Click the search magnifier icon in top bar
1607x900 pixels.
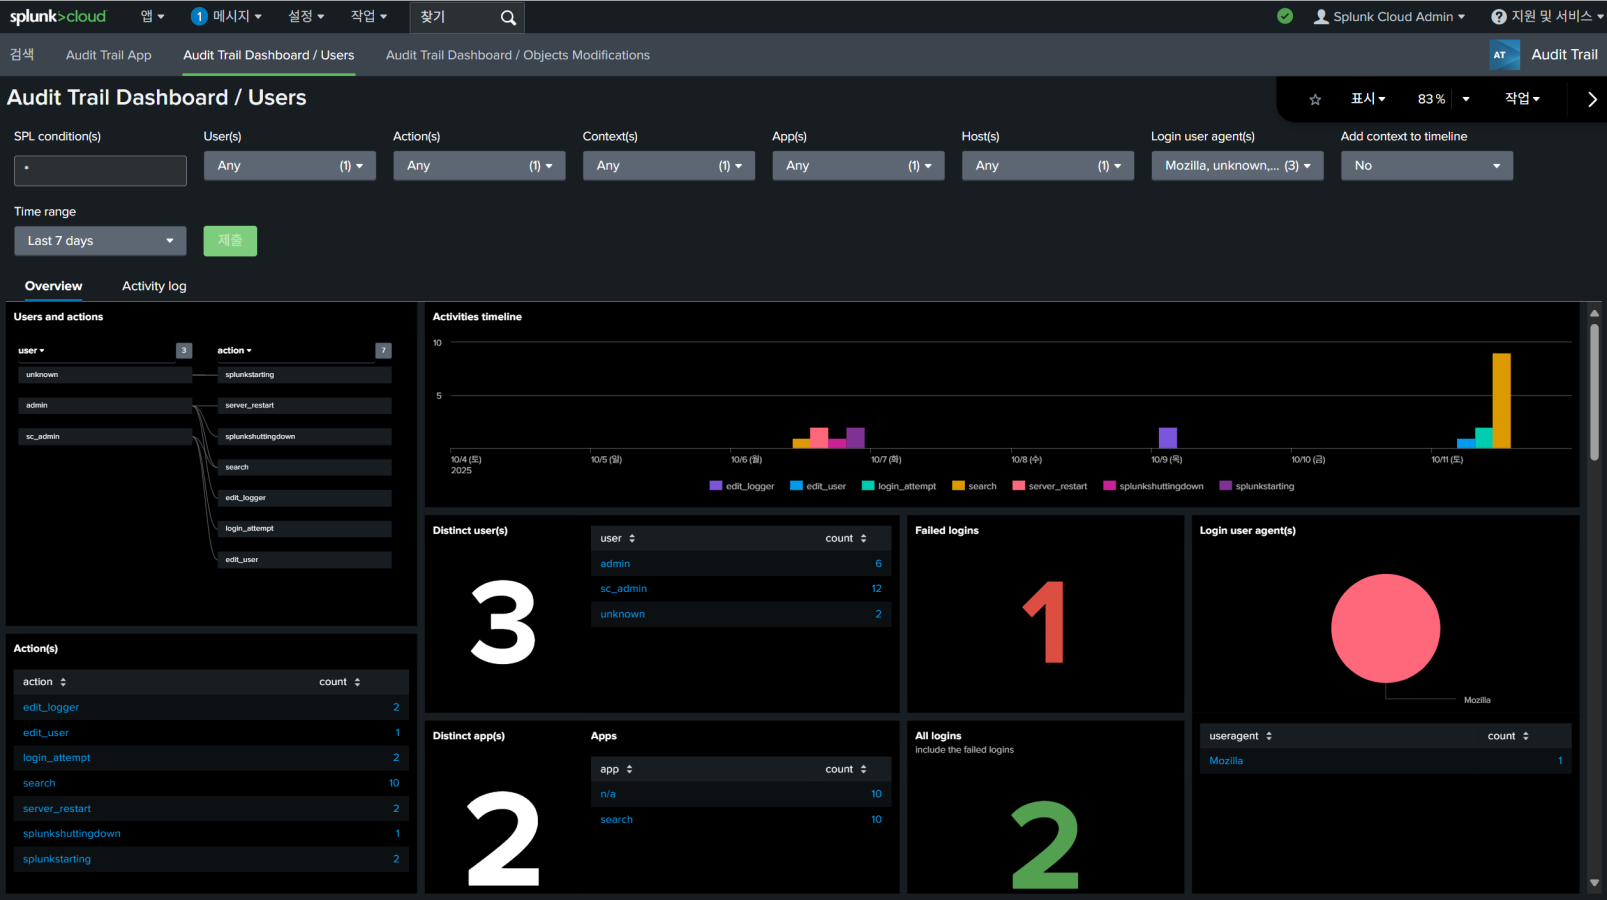[508, 17]
